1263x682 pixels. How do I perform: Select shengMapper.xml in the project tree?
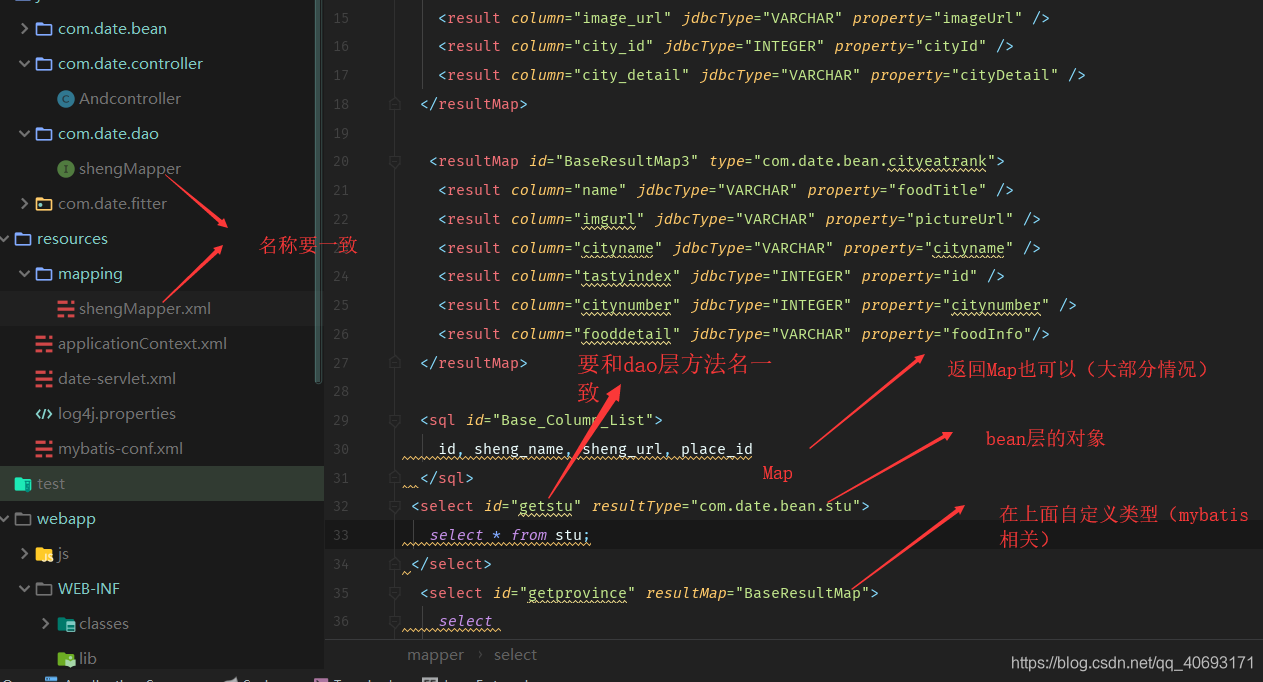[x=145, y=308]
